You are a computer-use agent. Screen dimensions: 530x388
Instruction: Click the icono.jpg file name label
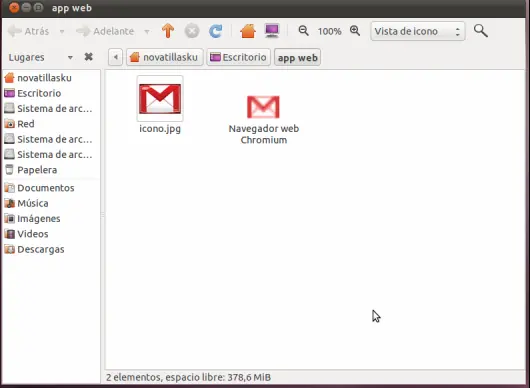coord(160,129)
